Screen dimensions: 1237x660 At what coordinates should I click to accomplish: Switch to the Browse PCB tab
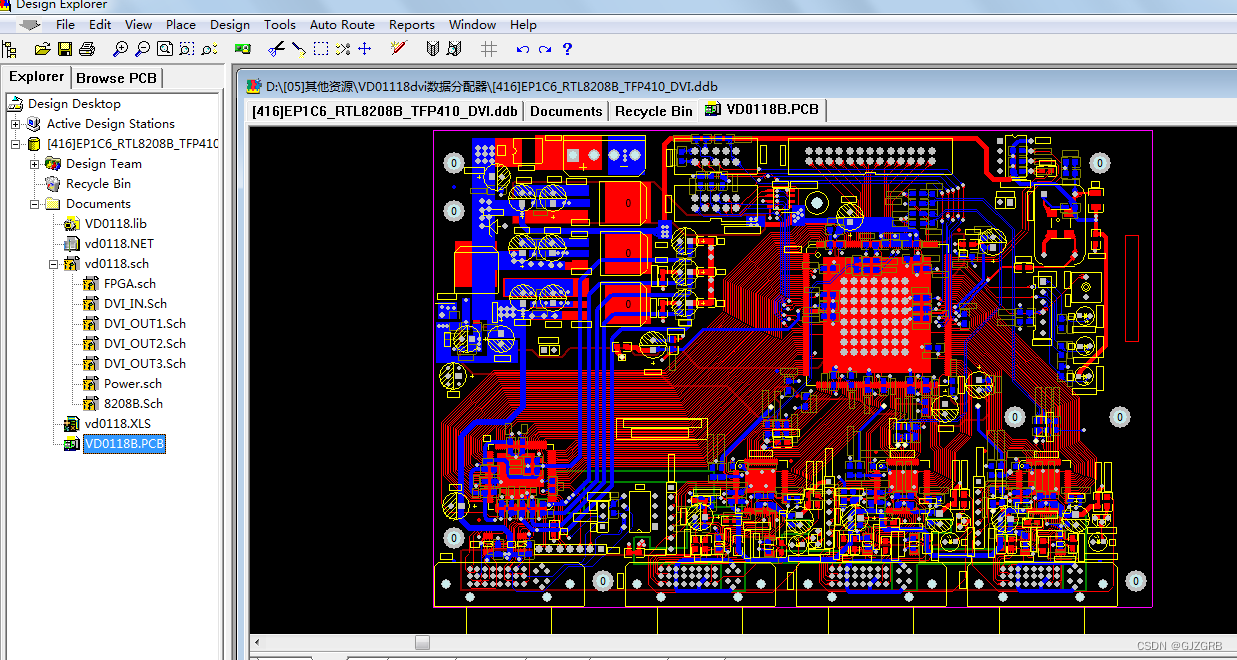[x=116, y=77]
